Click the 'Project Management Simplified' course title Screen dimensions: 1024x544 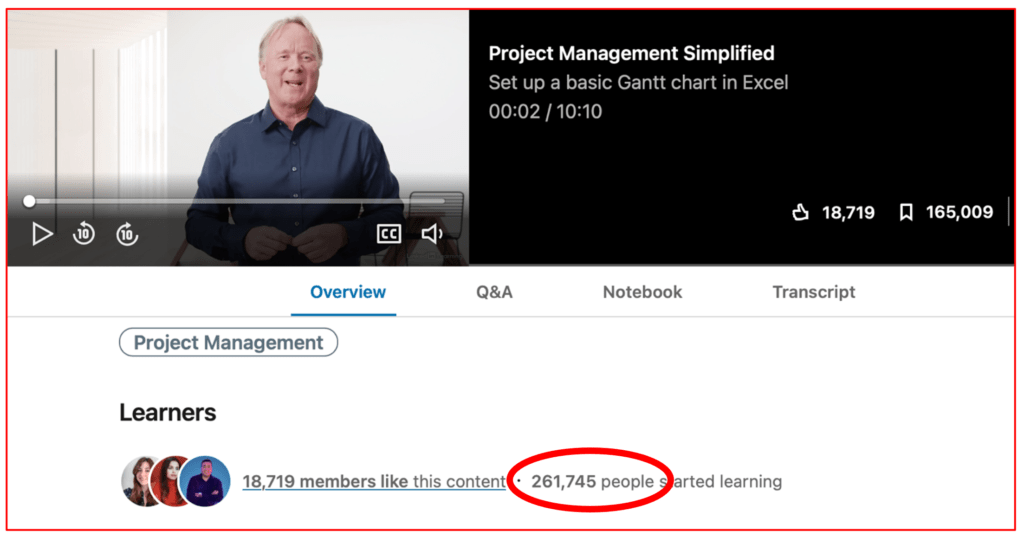click(x=631, y=54)
